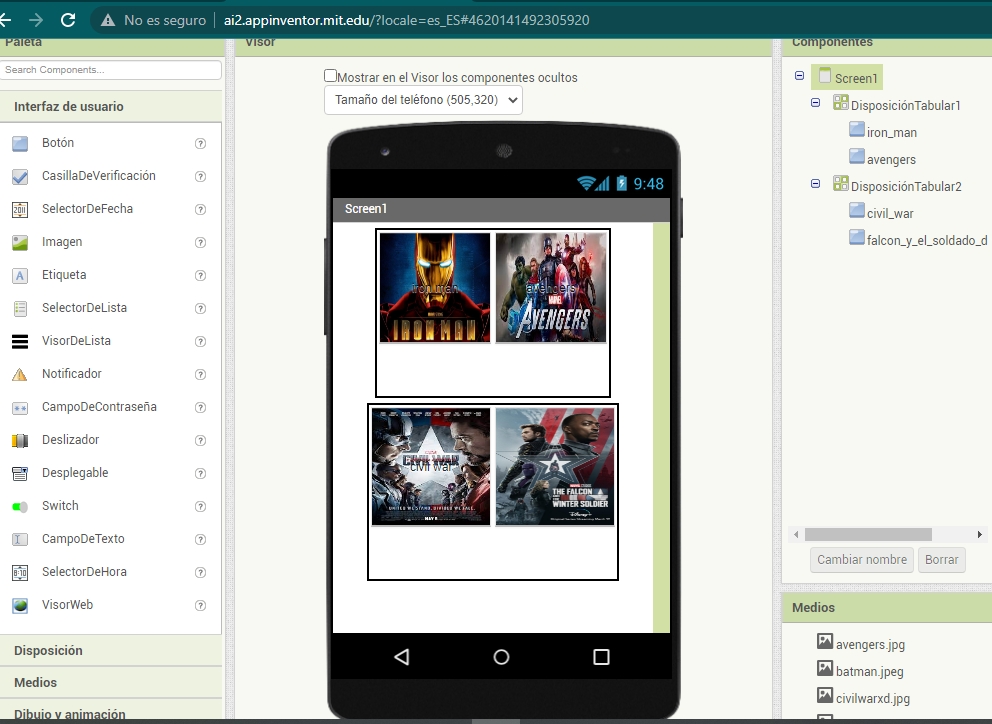Click the browser address bar URL
Viewport: 992px width, 724px height.
coord(407,20)
